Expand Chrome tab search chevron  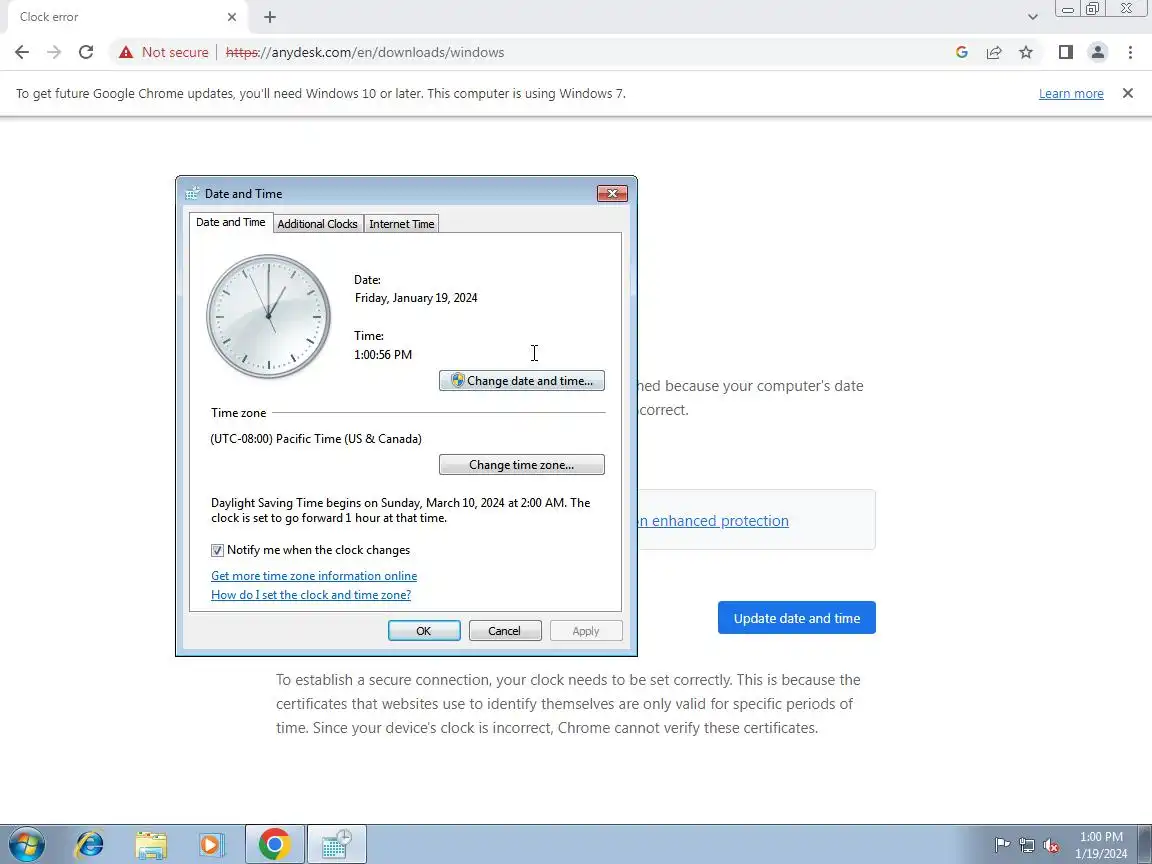pyautogui.click(x=1032, y=17)
